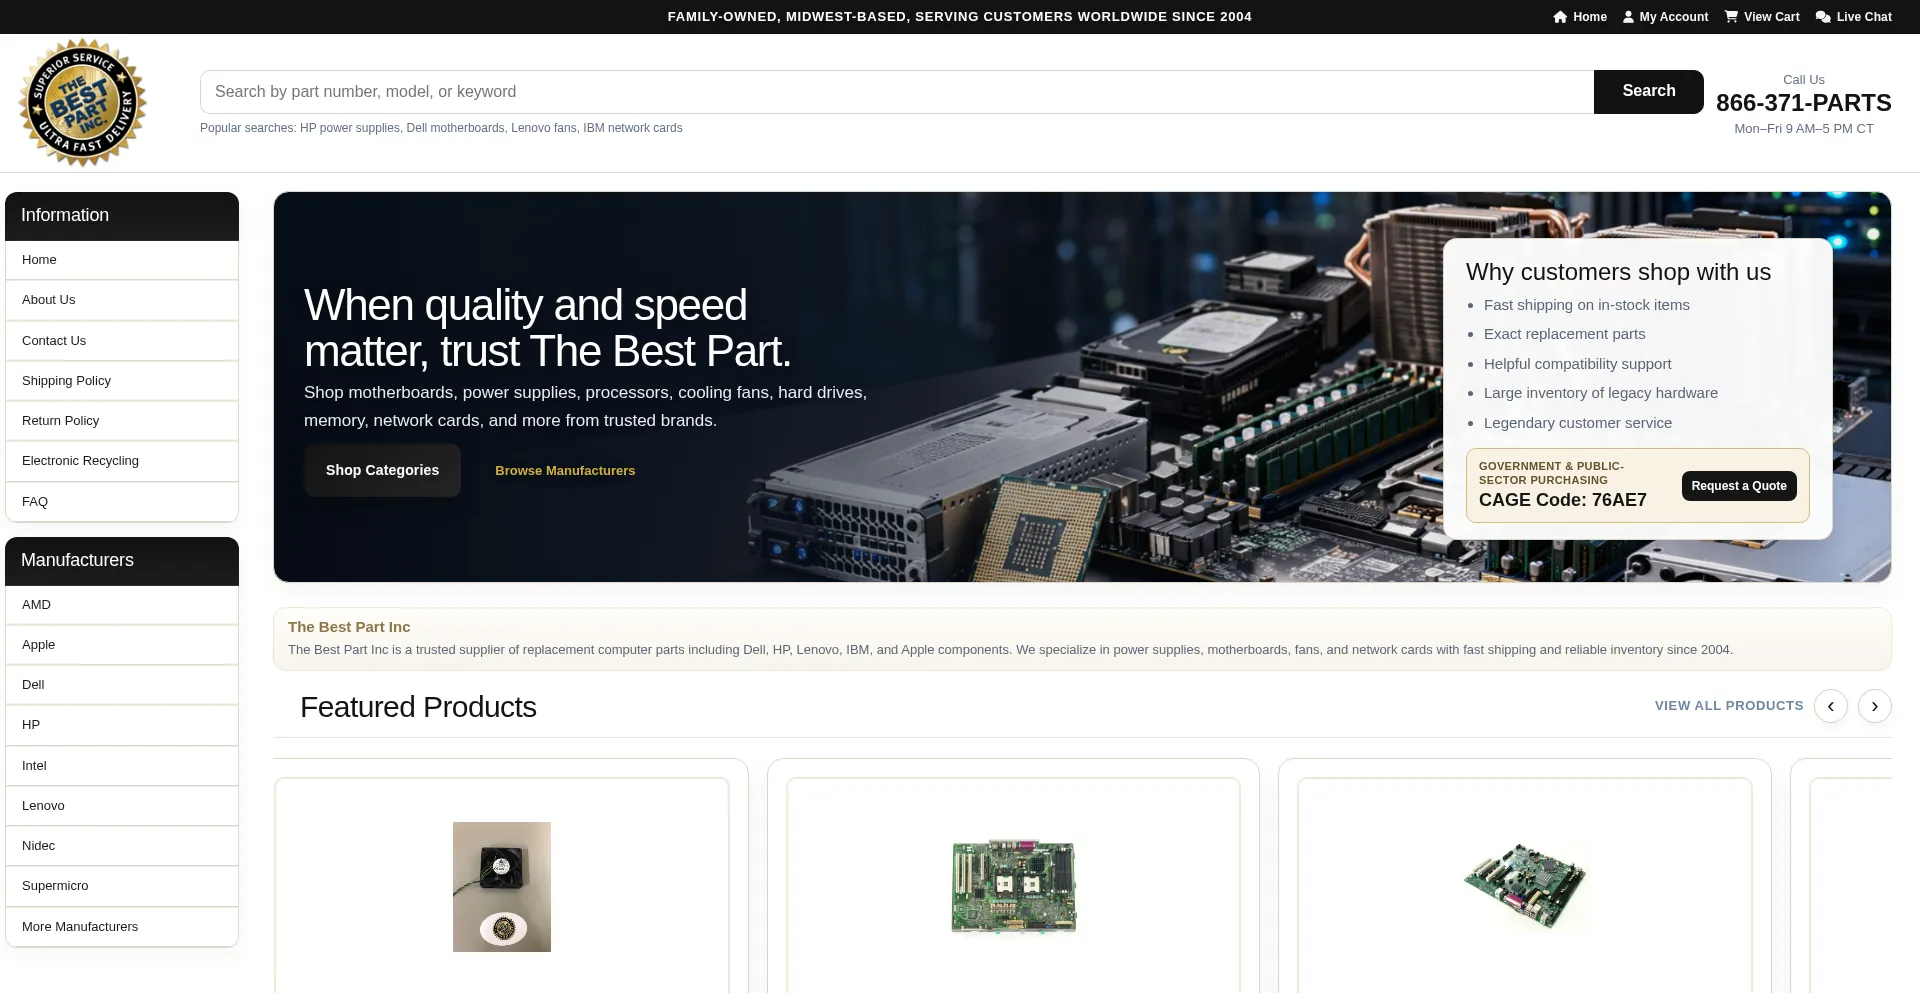The width and height of the screenshot is (1920, 993).
Task: Open the FAQ sidebar item
Action: [122, 502]
